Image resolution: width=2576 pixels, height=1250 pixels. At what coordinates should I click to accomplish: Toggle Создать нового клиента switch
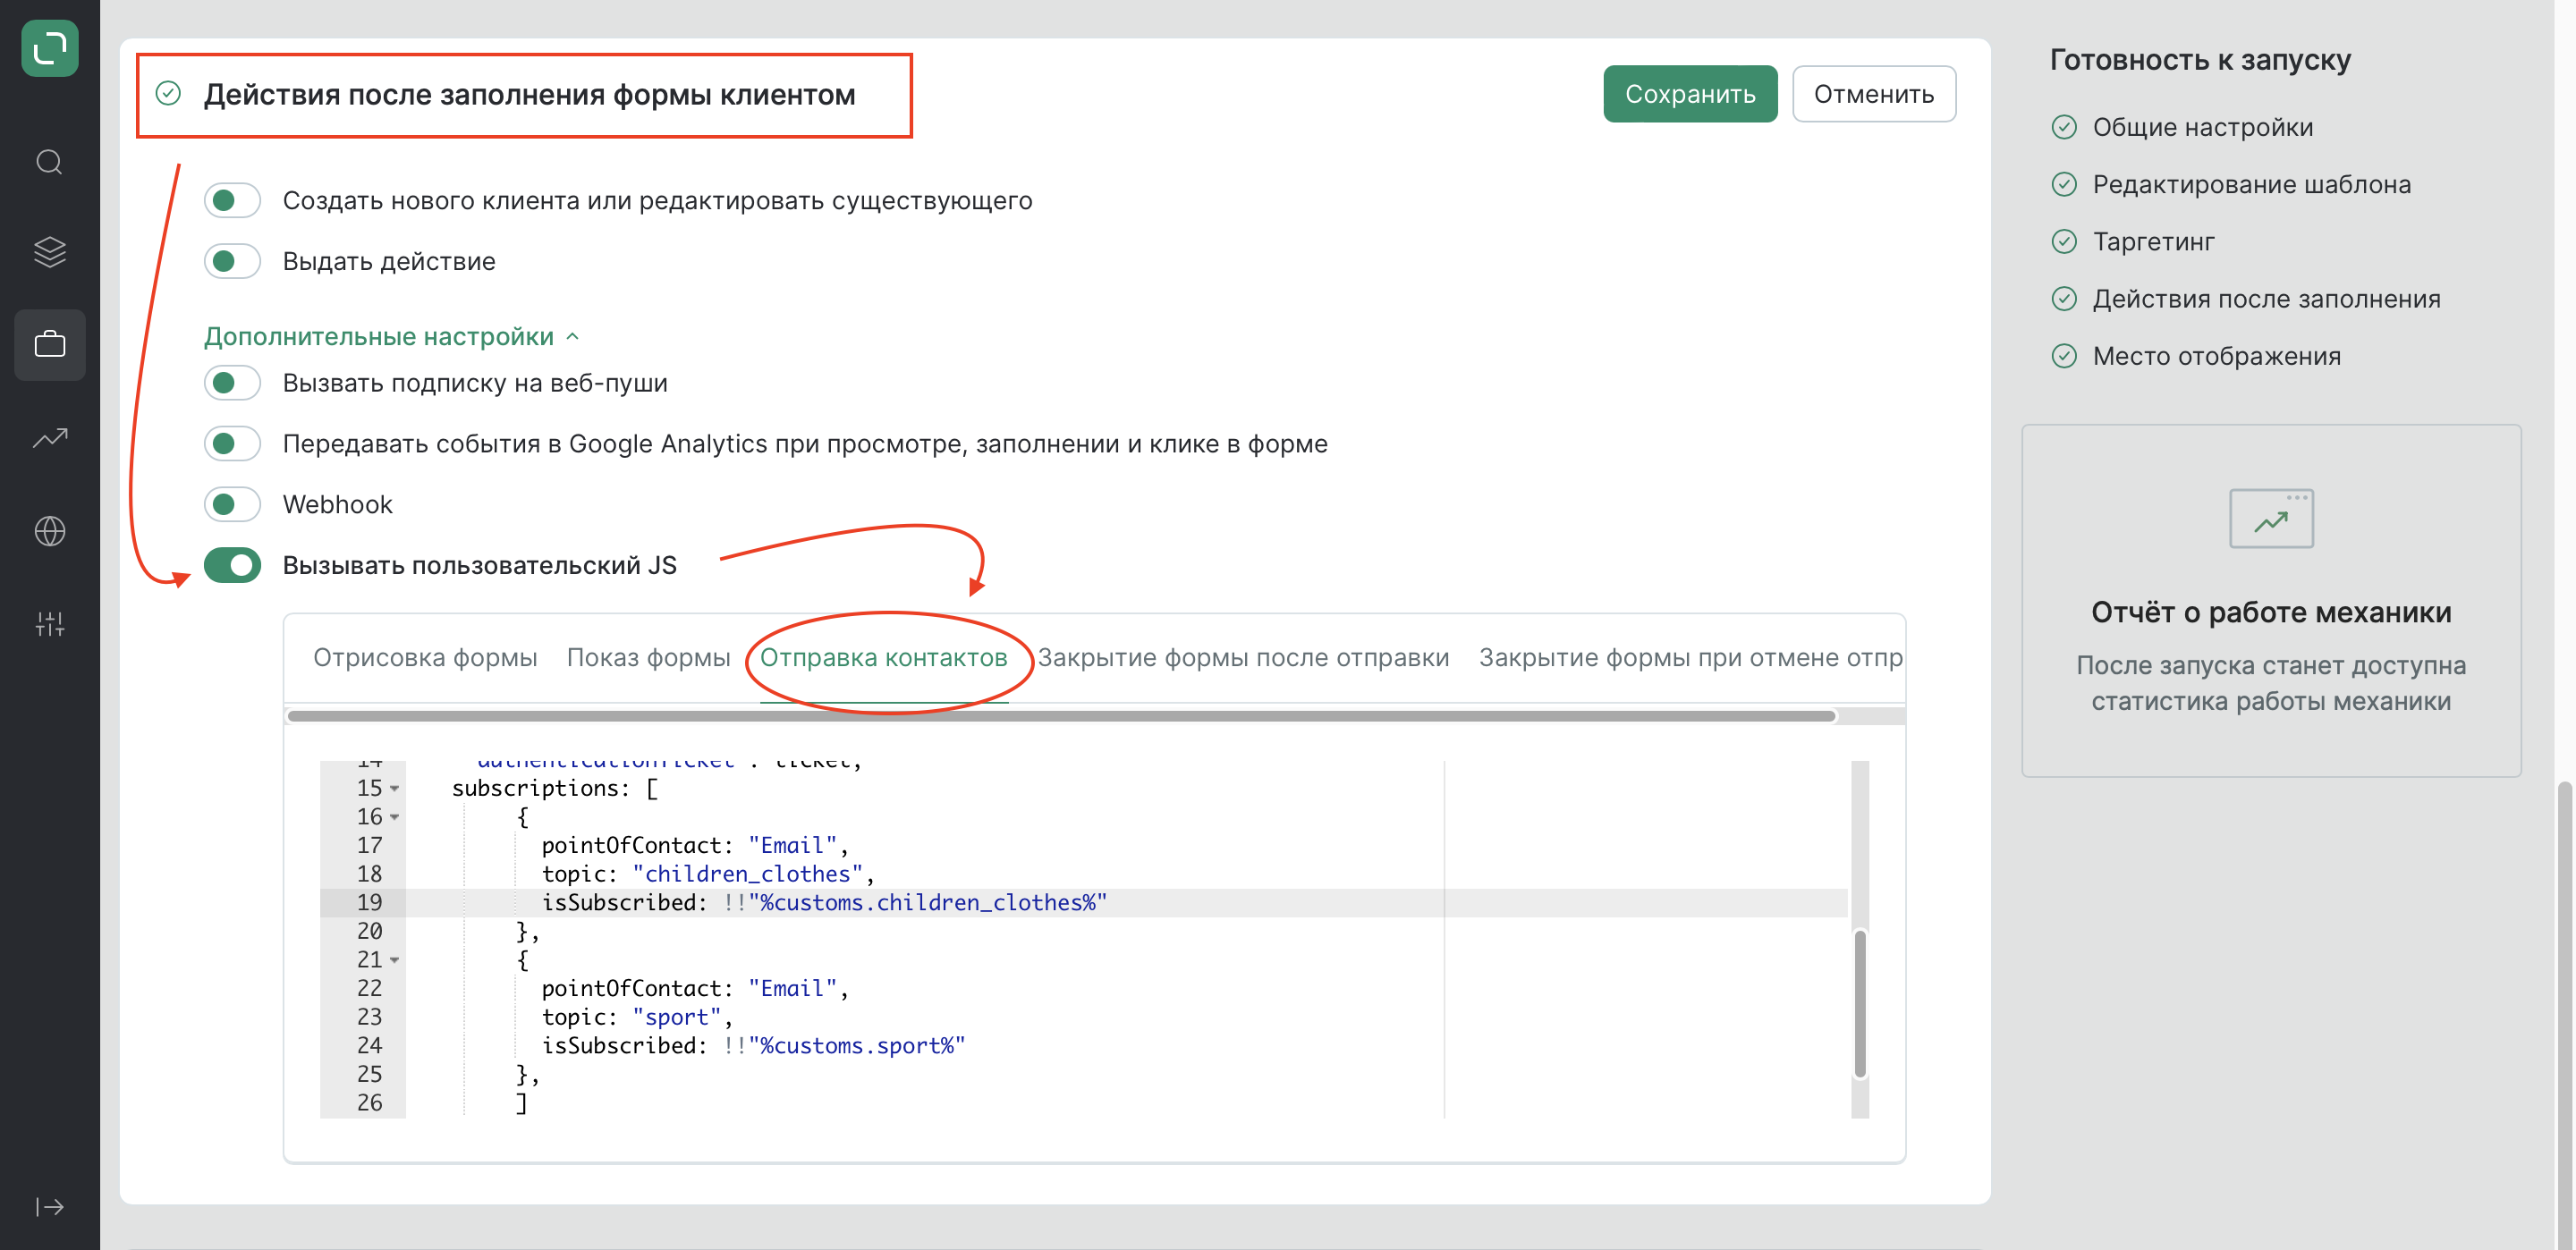(232, 200)
